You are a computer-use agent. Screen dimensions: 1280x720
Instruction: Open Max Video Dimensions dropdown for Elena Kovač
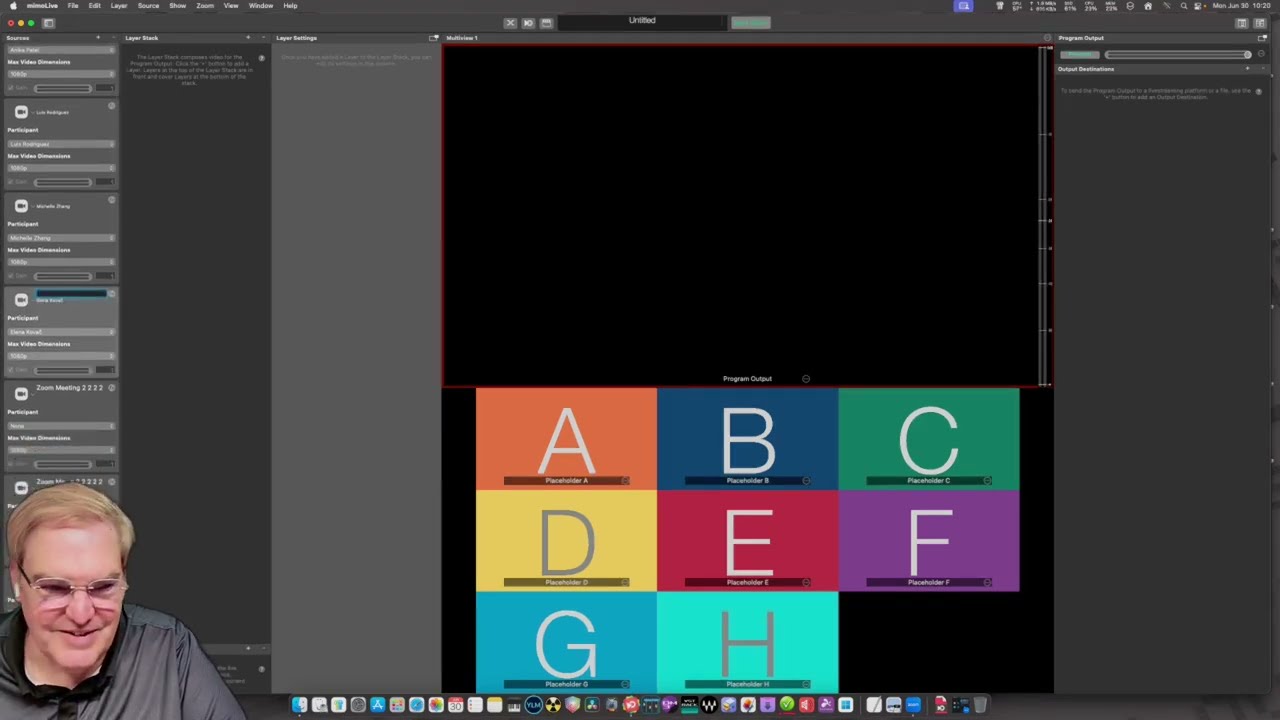coord(61,356)
